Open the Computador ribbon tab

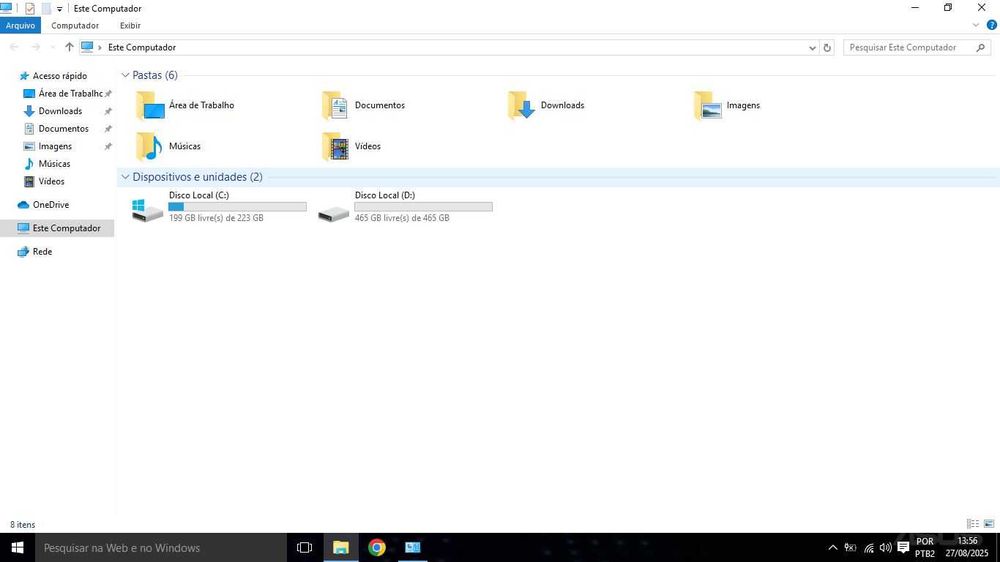[75, 26]
